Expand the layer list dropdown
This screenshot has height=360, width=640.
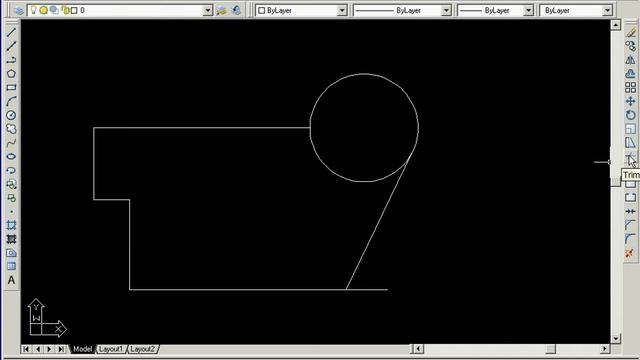(x=208, y=10)
